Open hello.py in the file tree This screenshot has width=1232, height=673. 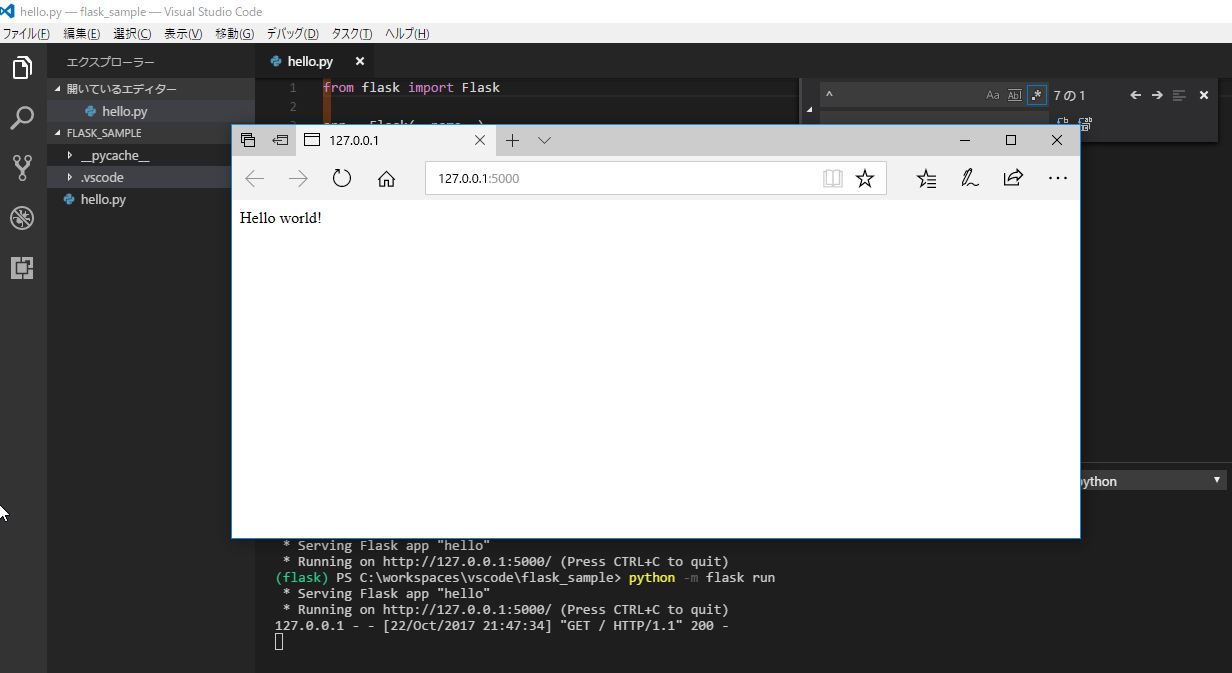(103, 199)
